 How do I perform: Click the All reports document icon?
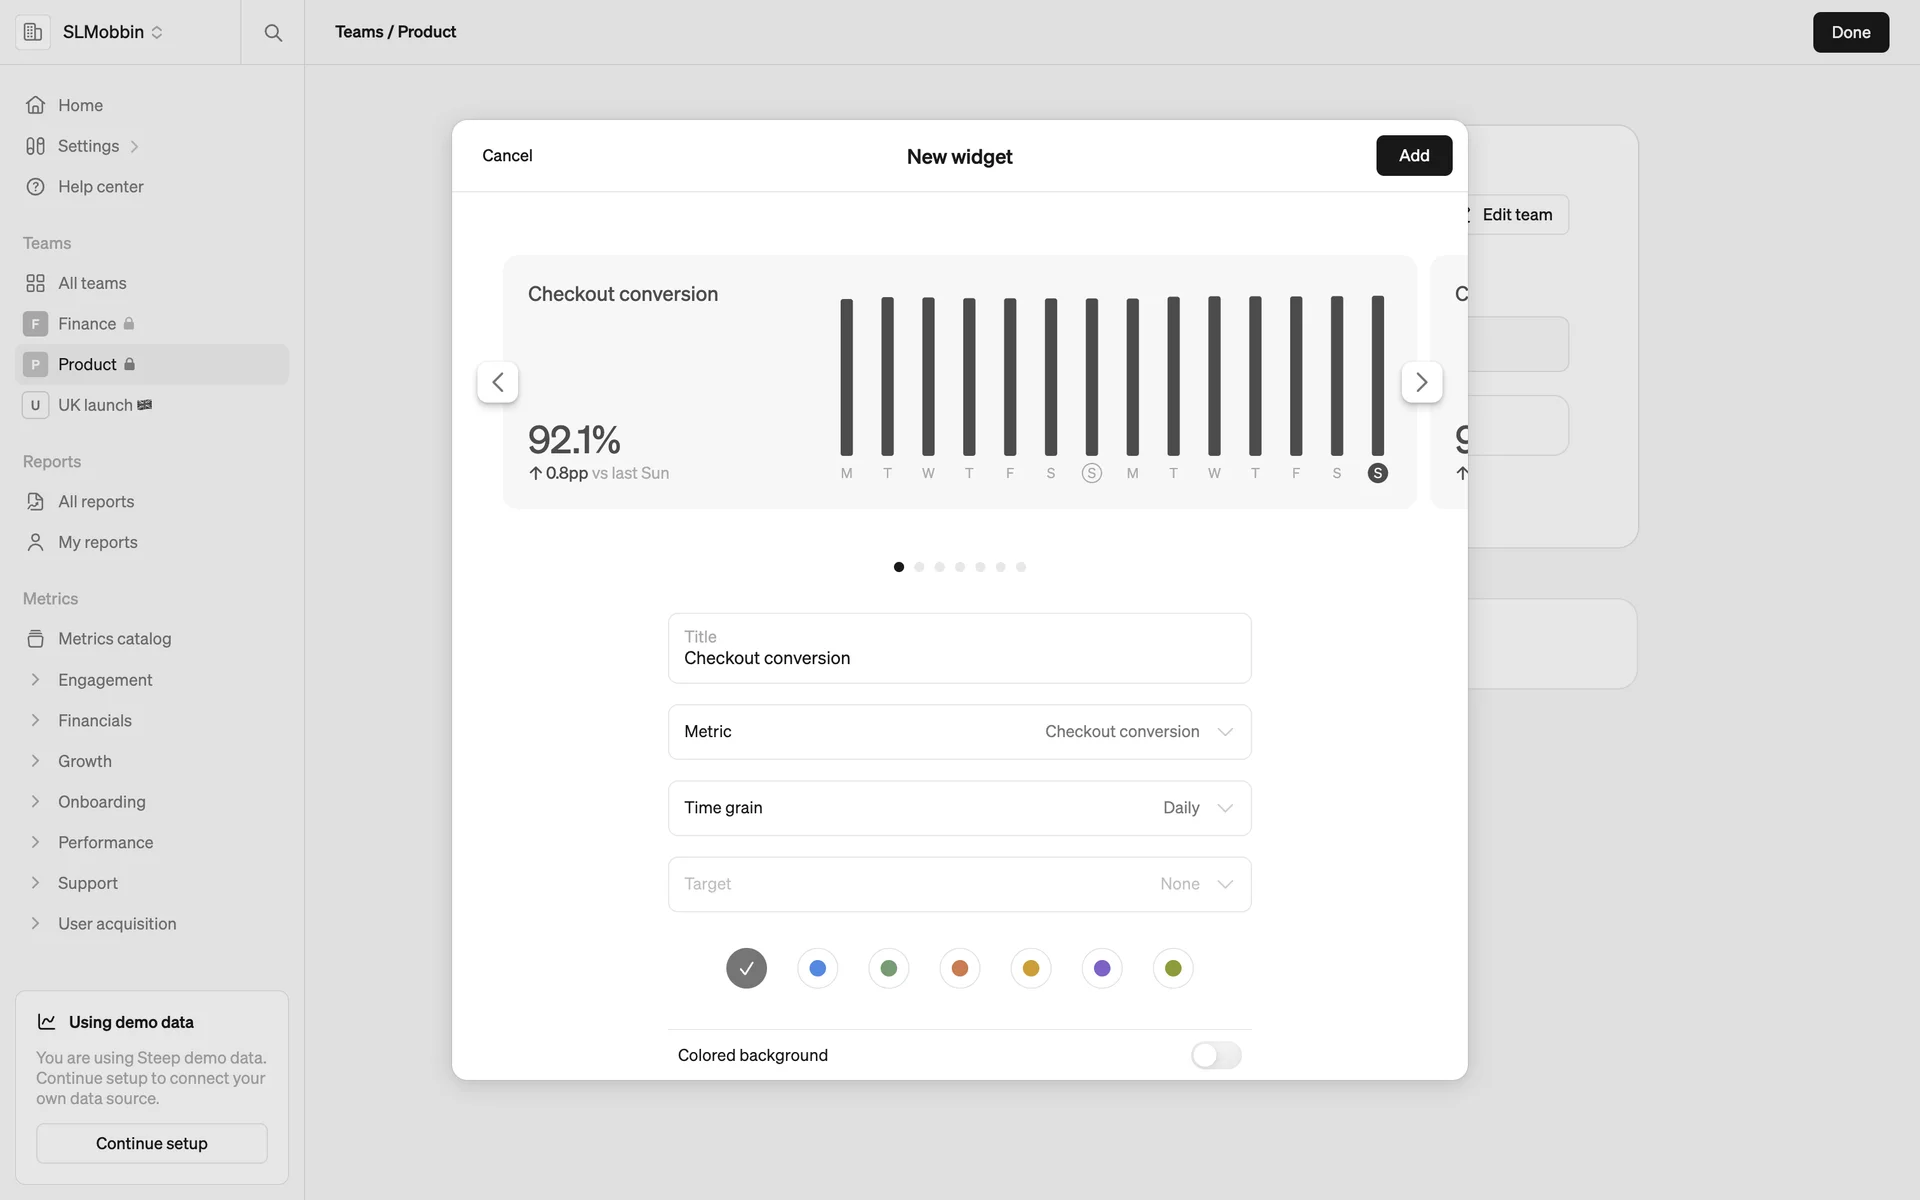coord(35,502)
